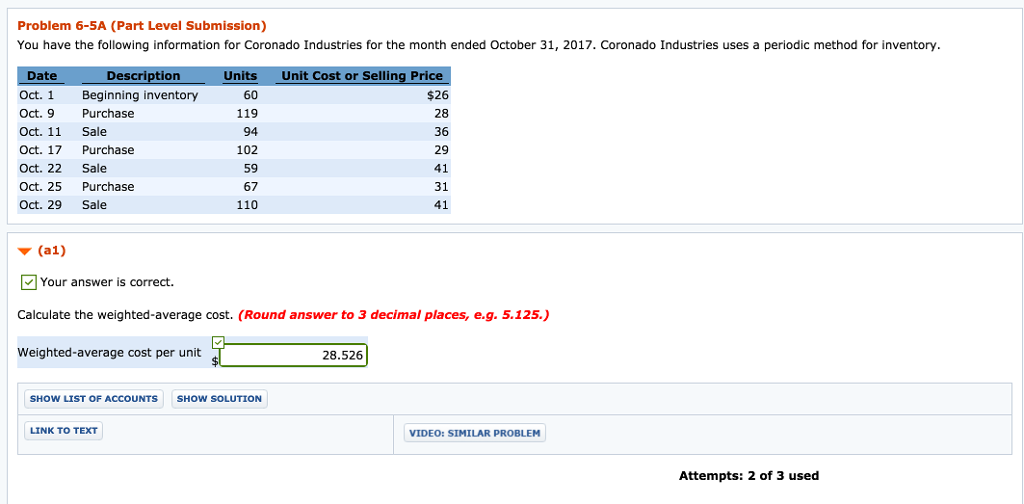1024x504 pixels.
Task: Select the Units column header
Action: (240, 76)
